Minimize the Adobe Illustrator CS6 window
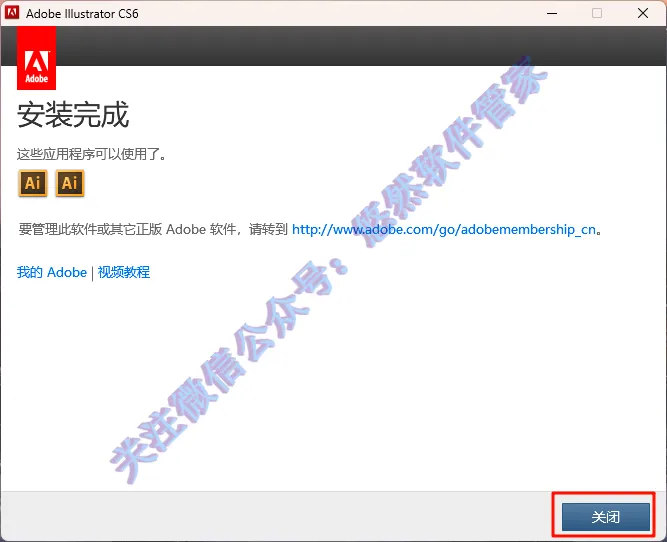This screenshot has width=667, height=542. tap(552, 14)
